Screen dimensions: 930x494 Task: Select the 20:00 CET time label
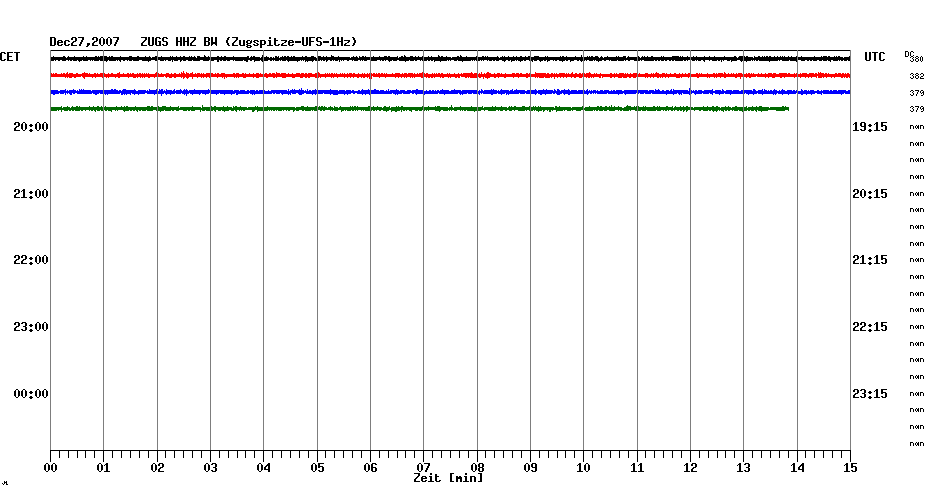(31, 127)
